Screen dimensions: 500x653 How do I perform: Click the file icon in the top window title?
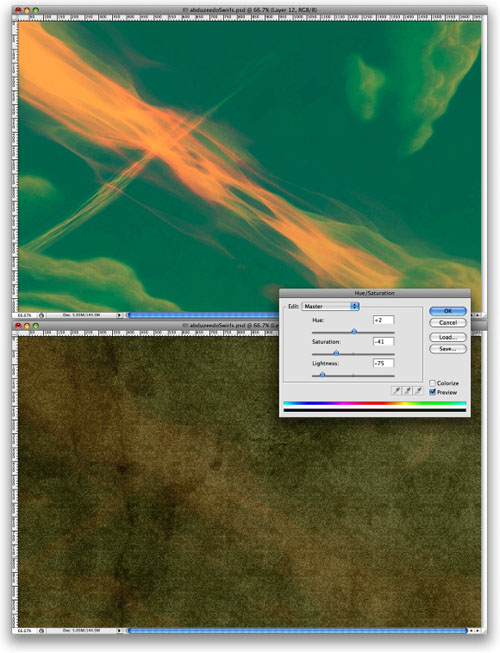click(185, 10)
